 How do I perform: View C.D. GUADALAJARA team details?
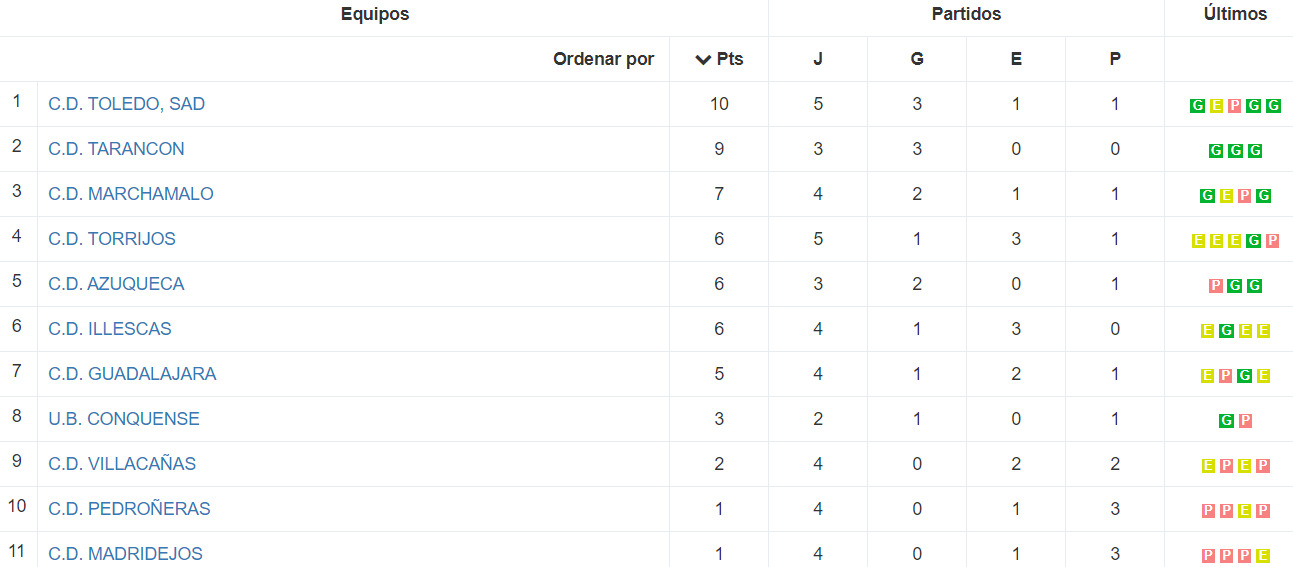132,374
